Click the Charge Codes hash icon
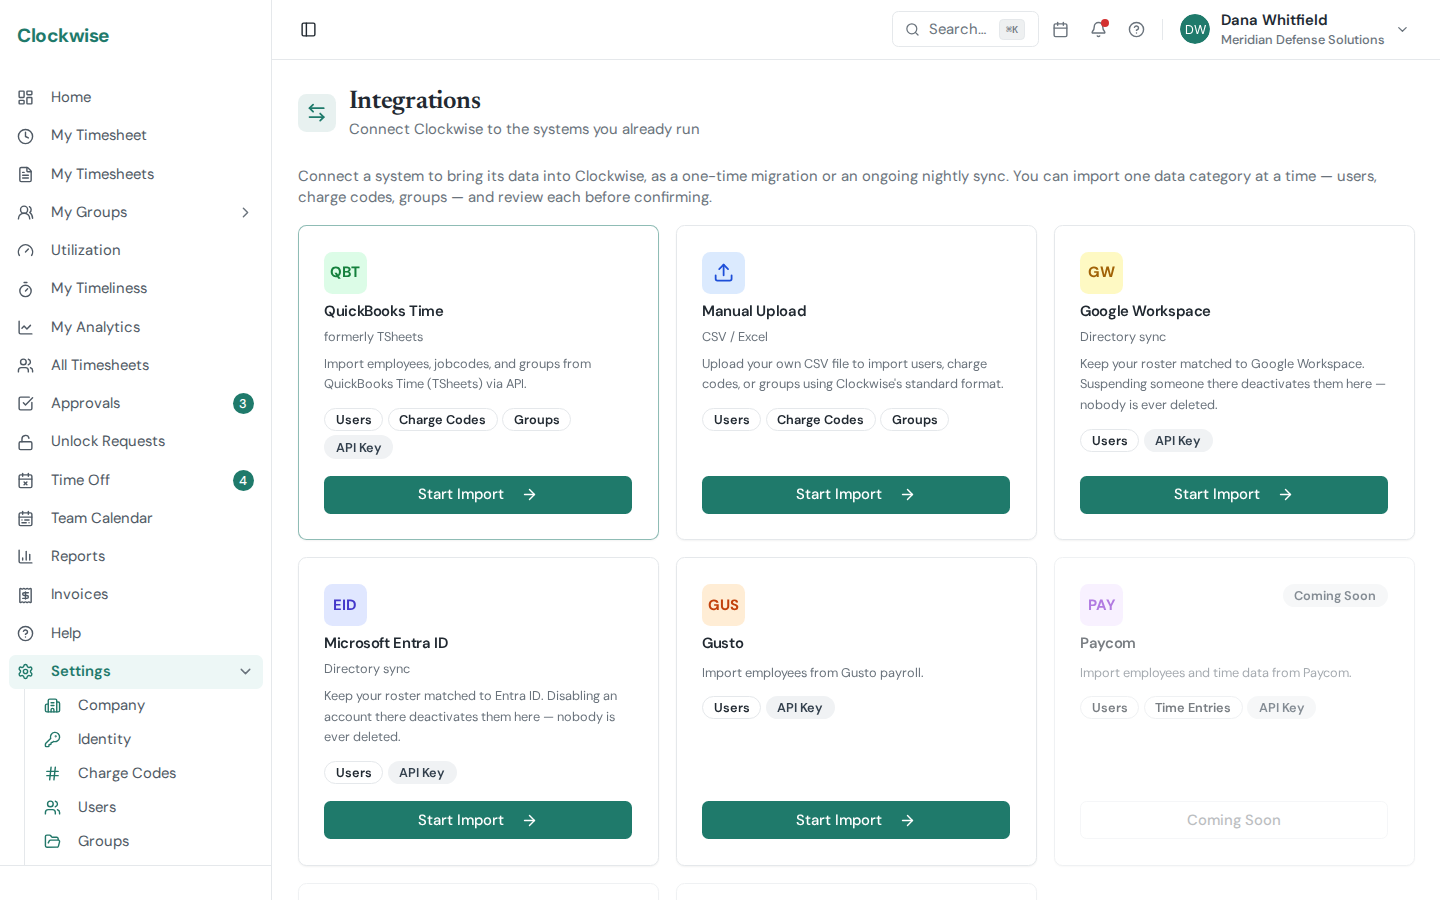 [53, 773]
